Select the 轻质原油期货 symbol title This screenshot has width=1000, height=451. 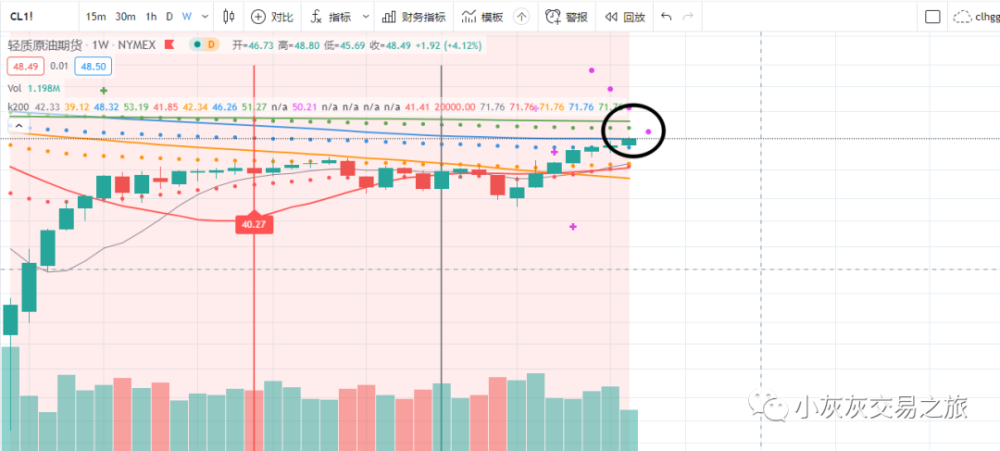pos(45,45)
